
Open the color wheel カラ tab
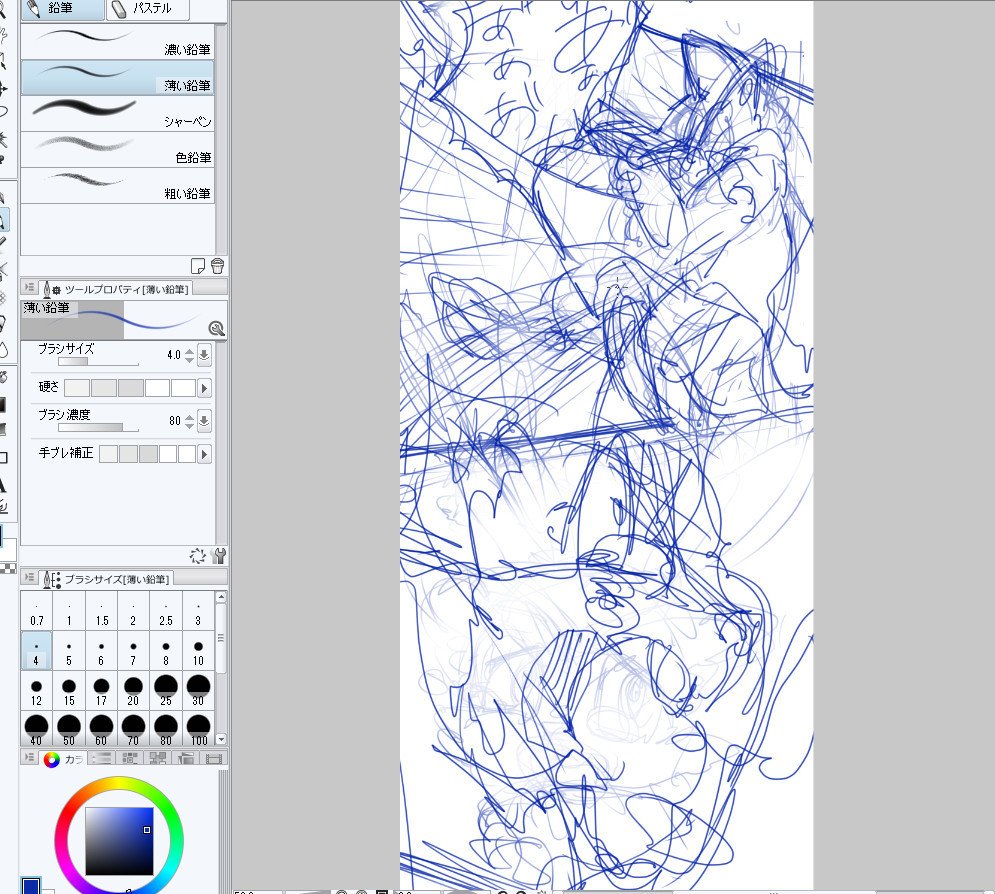point(63,759)
